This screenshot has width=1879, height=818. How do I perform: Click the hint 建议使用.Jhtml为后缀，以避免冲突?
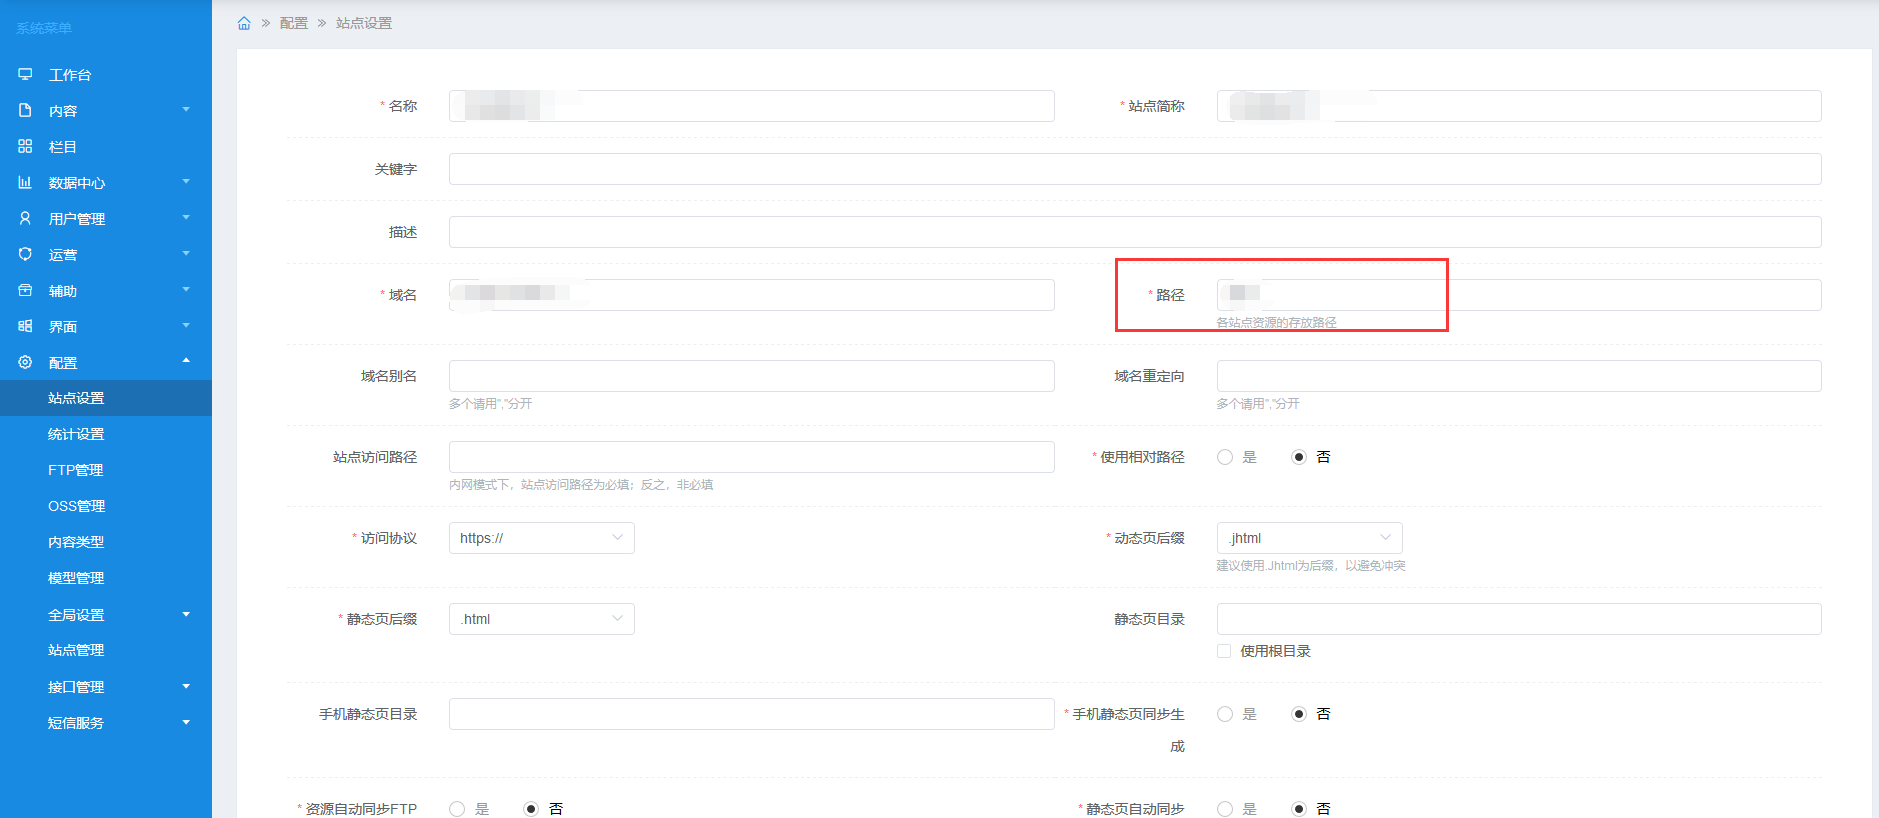click(1311, 566)
